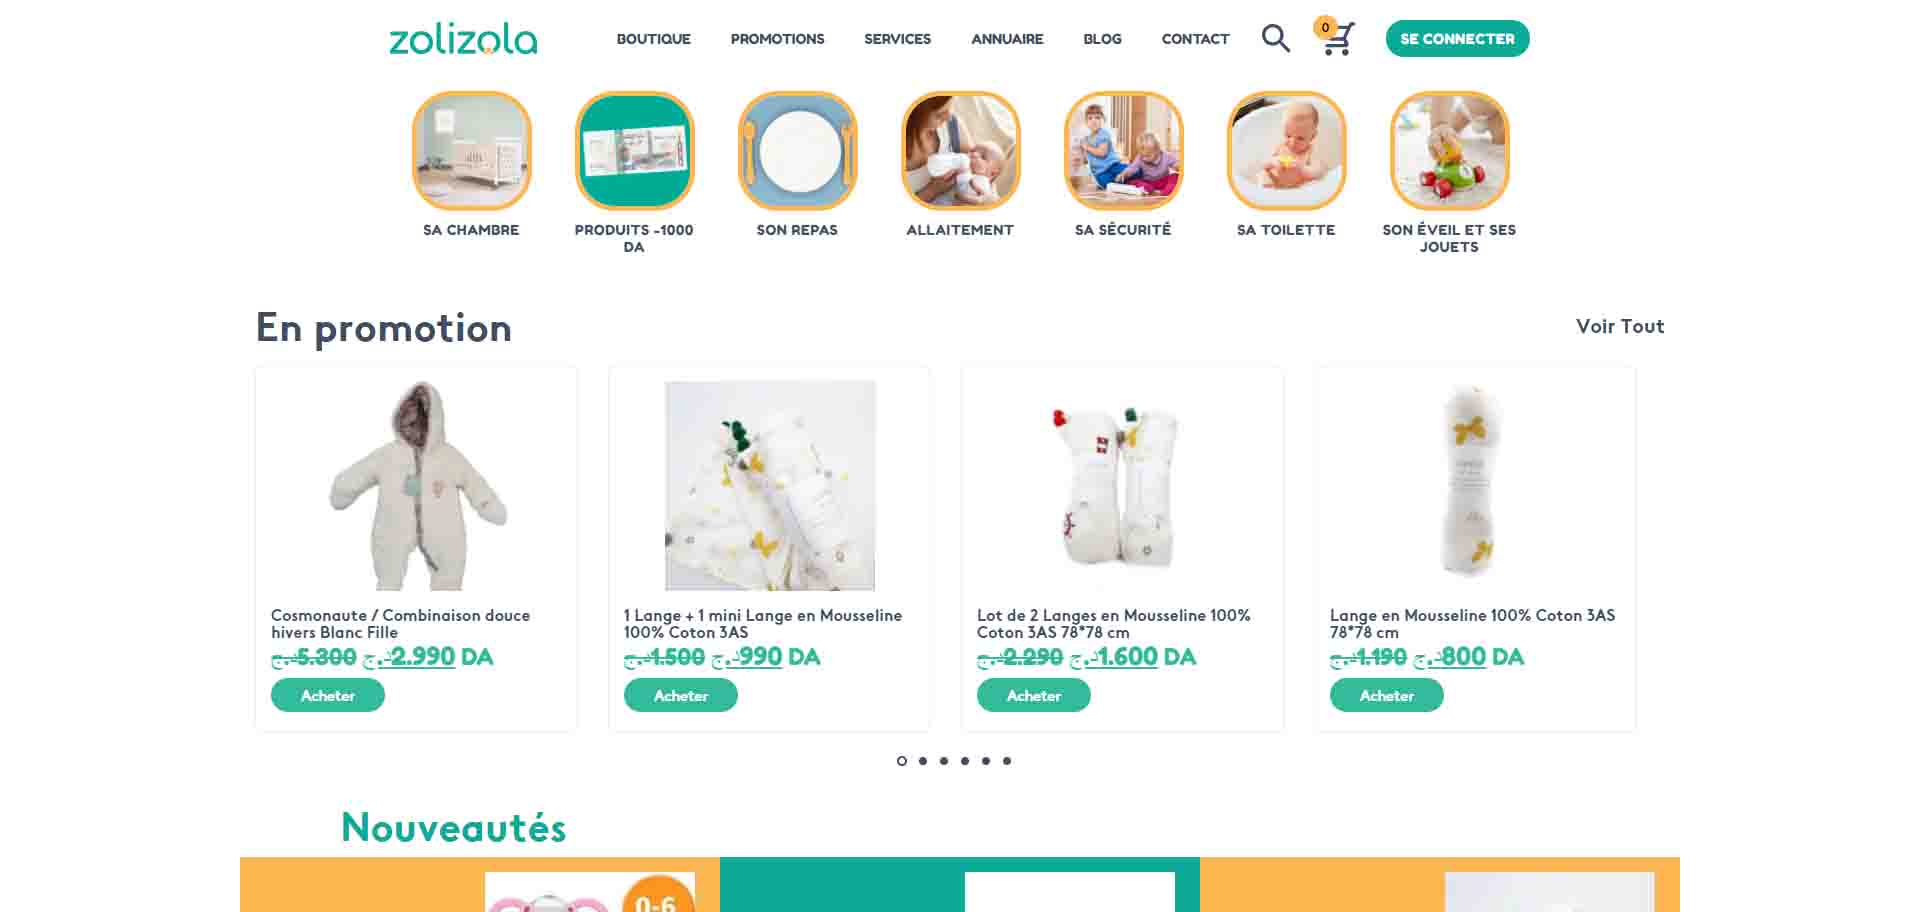
Task: Open the Boutique menu
Action: (653, 39)
